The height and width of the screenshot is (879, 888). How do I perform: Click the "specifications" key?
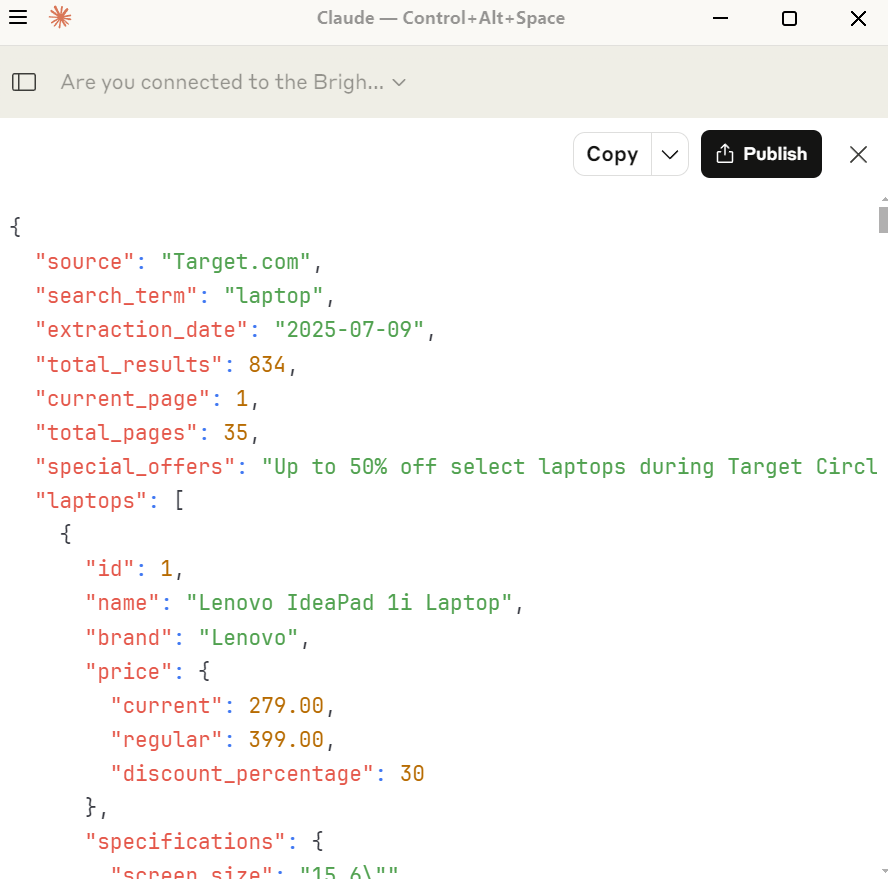point(185,842)
